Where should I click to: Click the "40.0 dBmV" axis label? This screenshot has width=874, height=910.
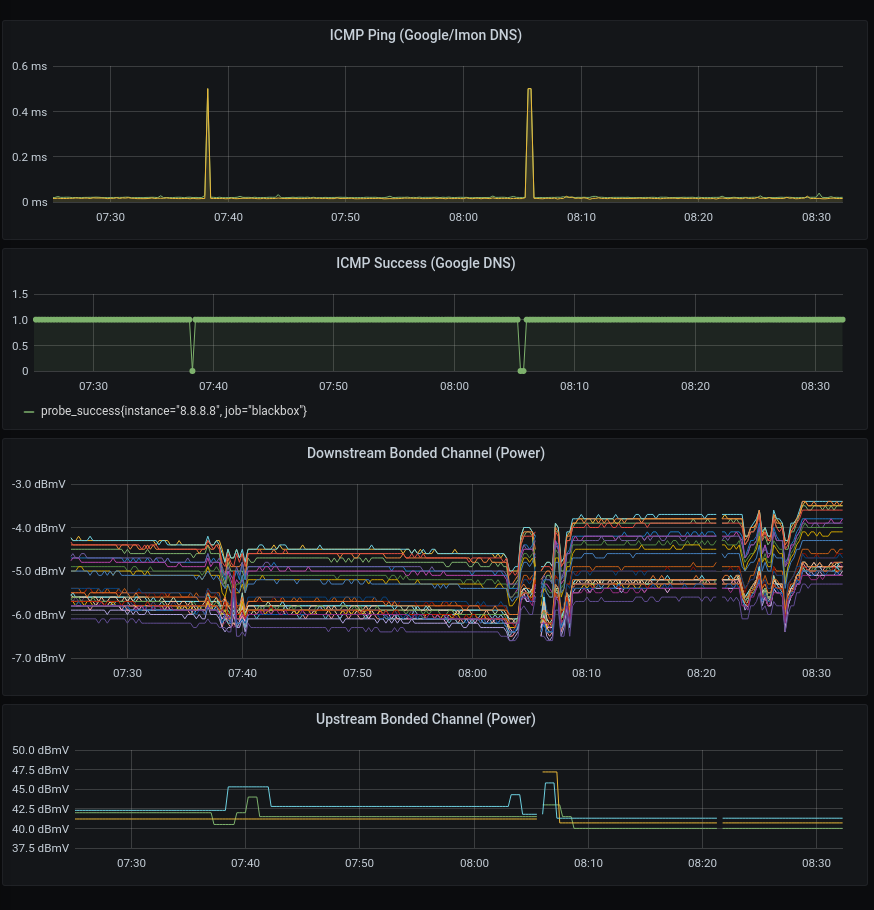(x=41, y=829)
